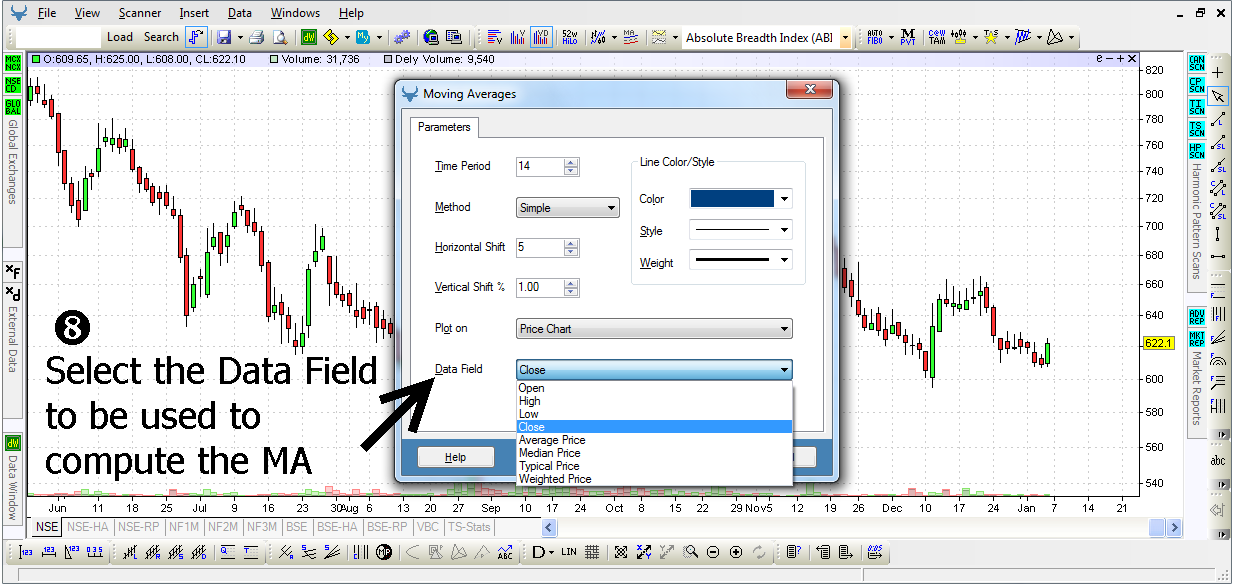Open the NSE CD exchange icon
Screen dimensions: 1235x585
pos(13,85)
